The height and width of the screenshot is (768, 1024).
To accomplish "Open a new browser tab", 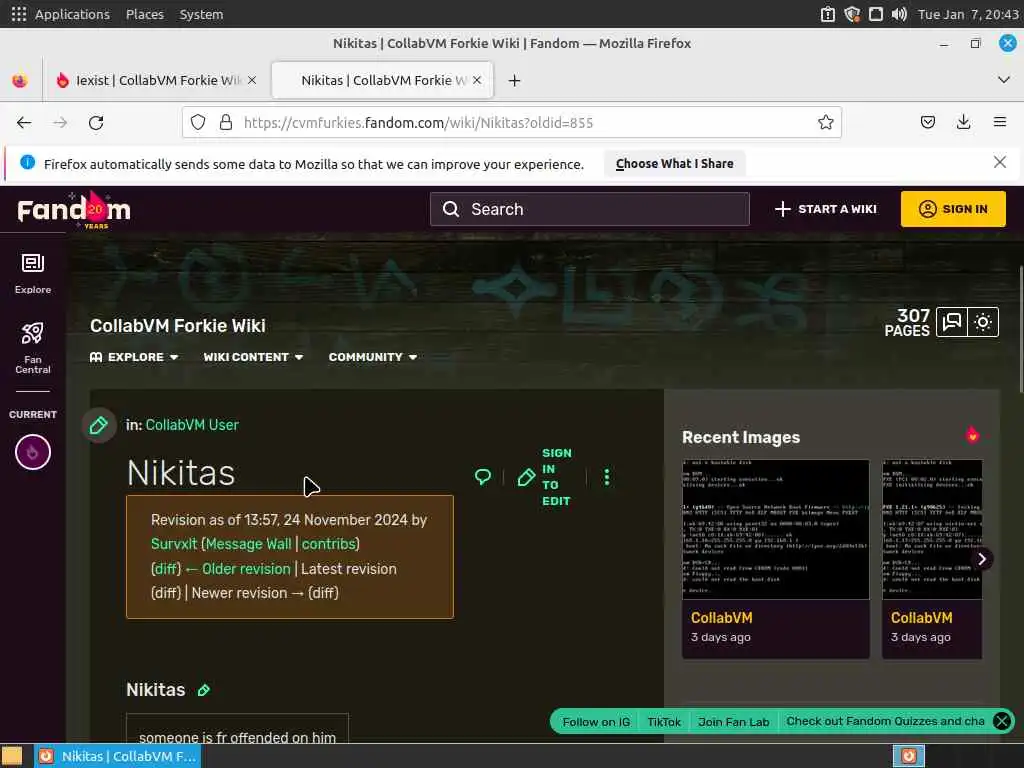I will 515,80.
